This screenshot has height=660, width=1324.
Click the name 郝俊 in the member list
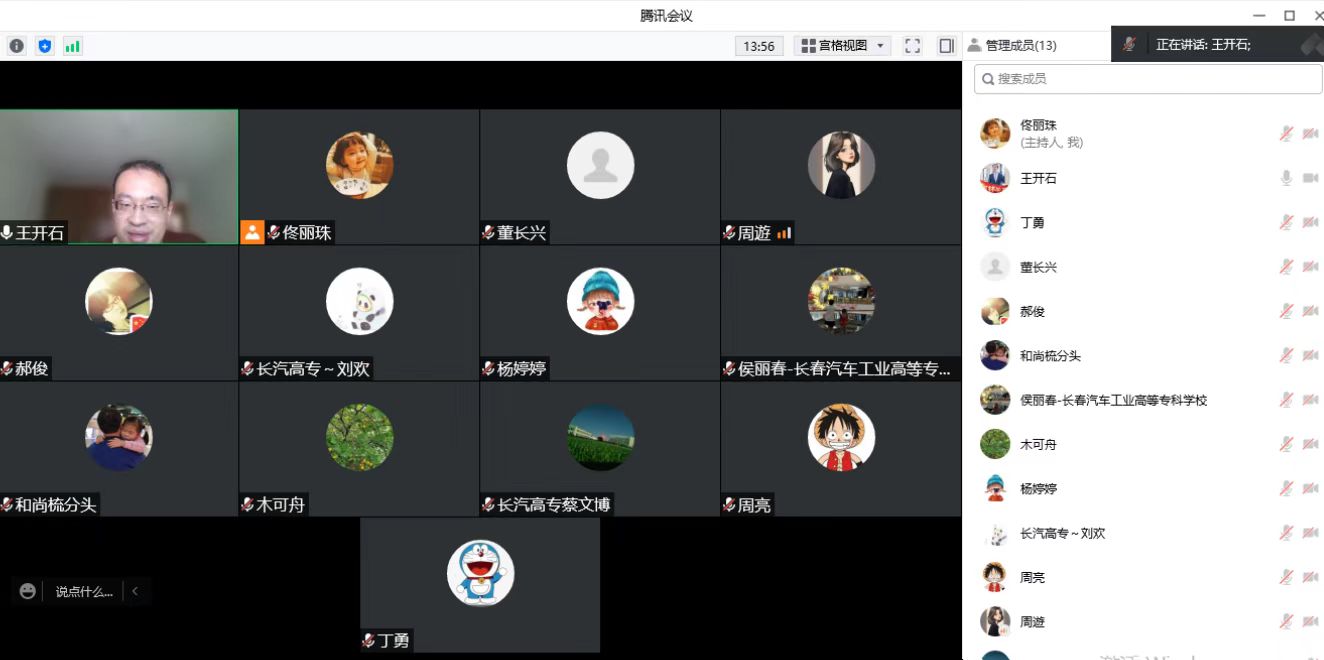point(1032,311)
